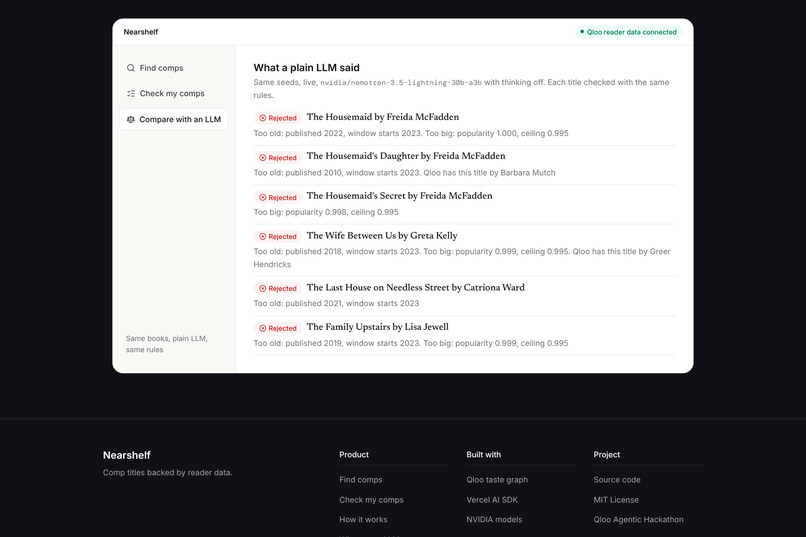
Task: Click the note 'Qloo has this title by Barbara Mutch'
Action: tap(489, 173)
